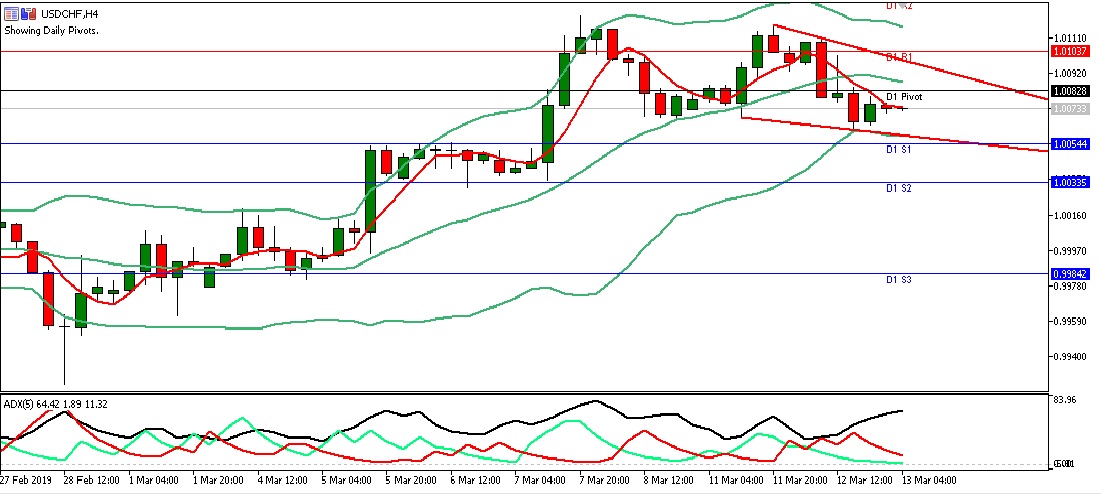Click the 'Showing Daily Pivots.' text
The image size is (1101, 495).
click(x=55, y=29)
